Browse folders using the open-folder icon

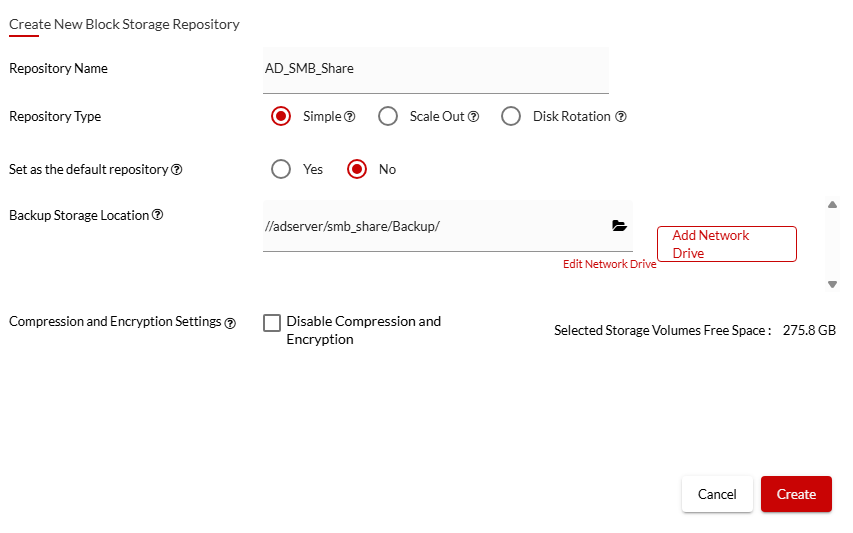point(619,226)
